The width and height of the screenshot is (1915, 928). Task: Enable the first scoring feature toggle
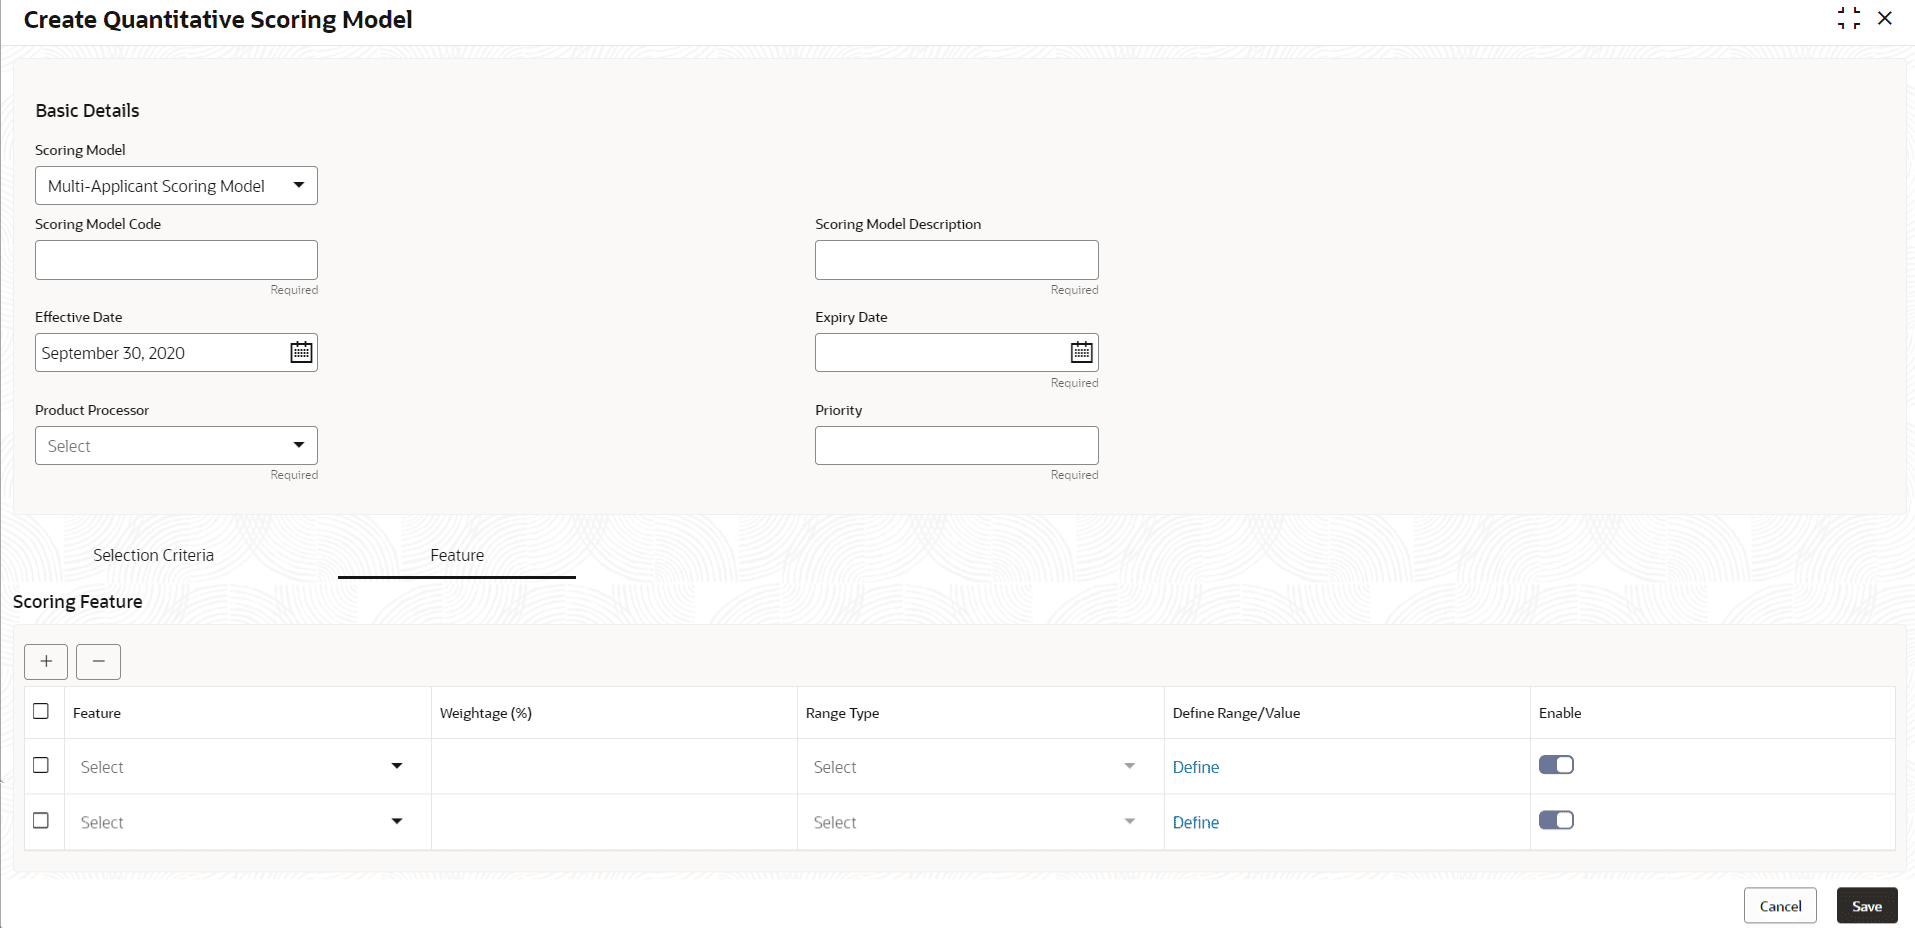1556,764
